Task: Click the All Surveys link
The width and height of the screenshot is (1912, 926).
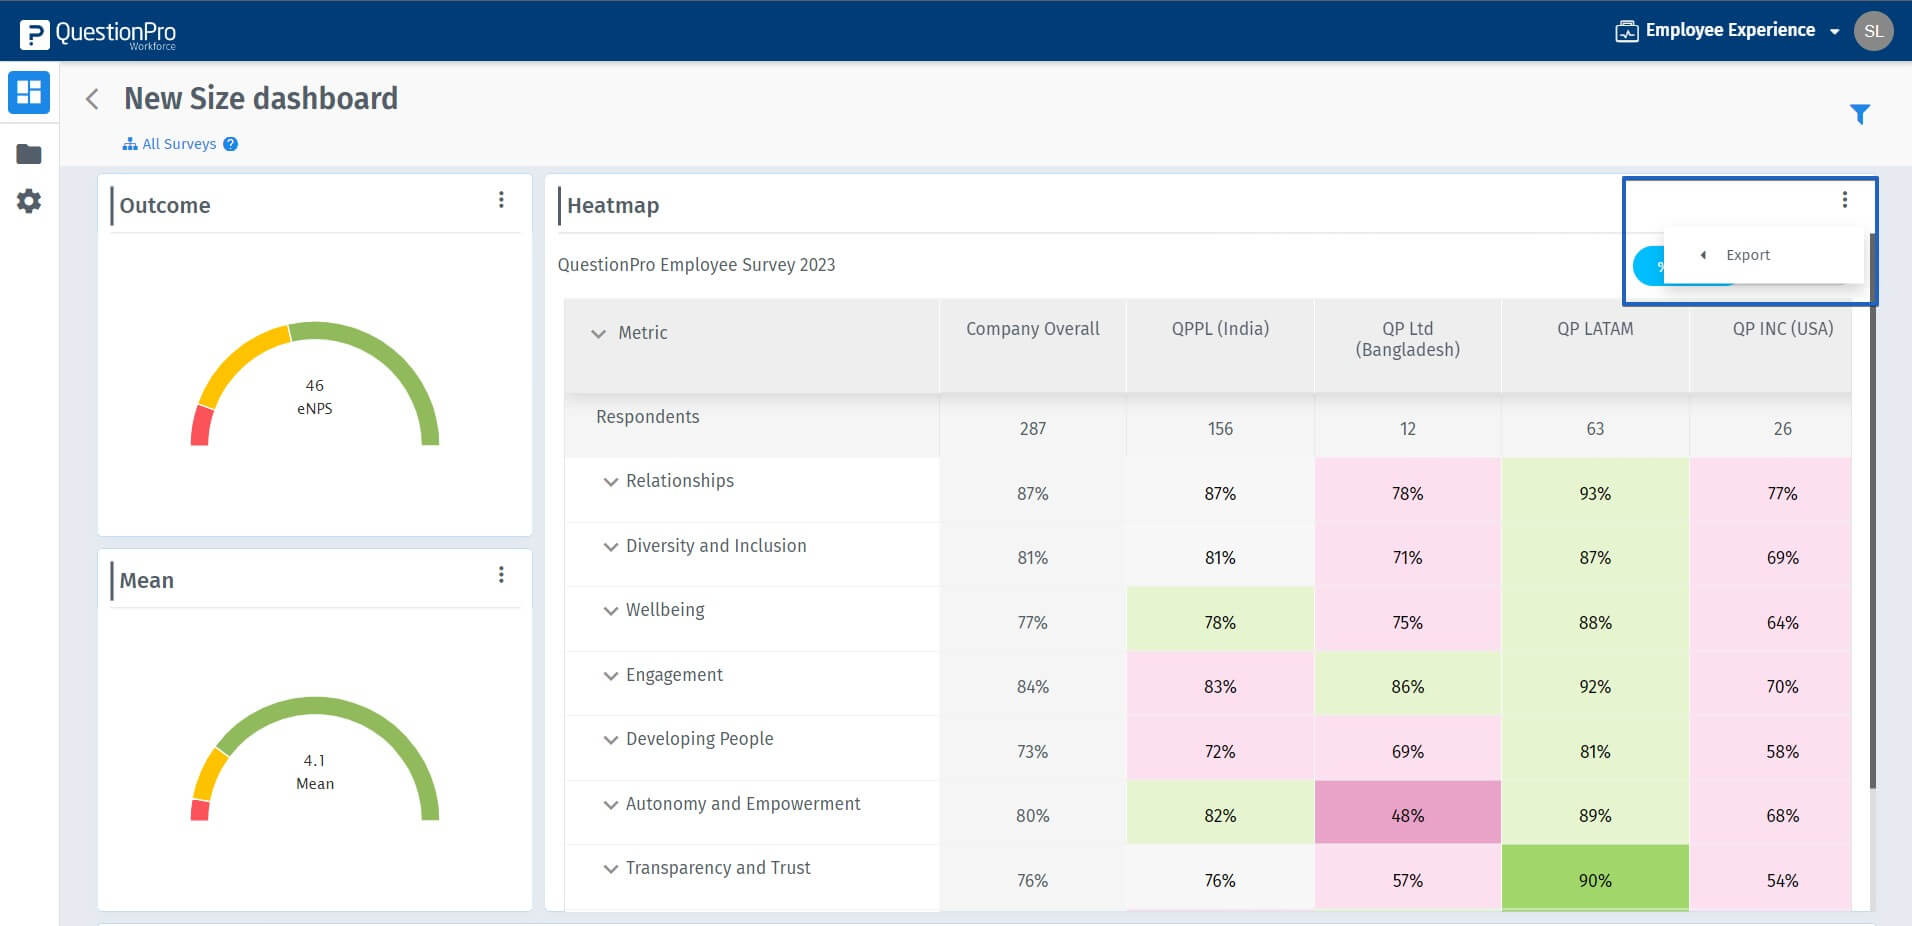Action: 178,144
